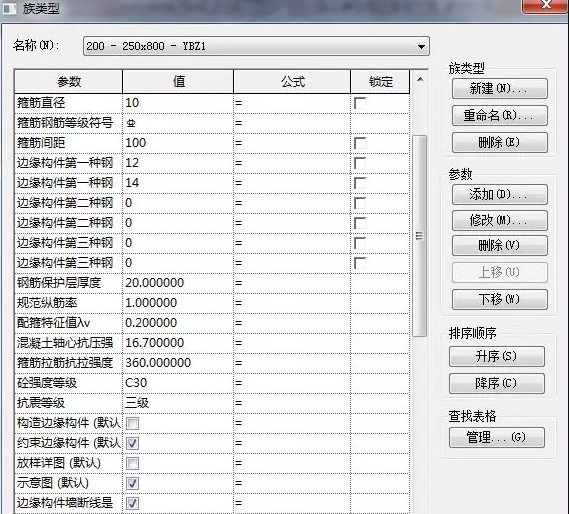Enable the 放样详图 (默认) checkbox
The image size is (569, 514).
(132, 463)
